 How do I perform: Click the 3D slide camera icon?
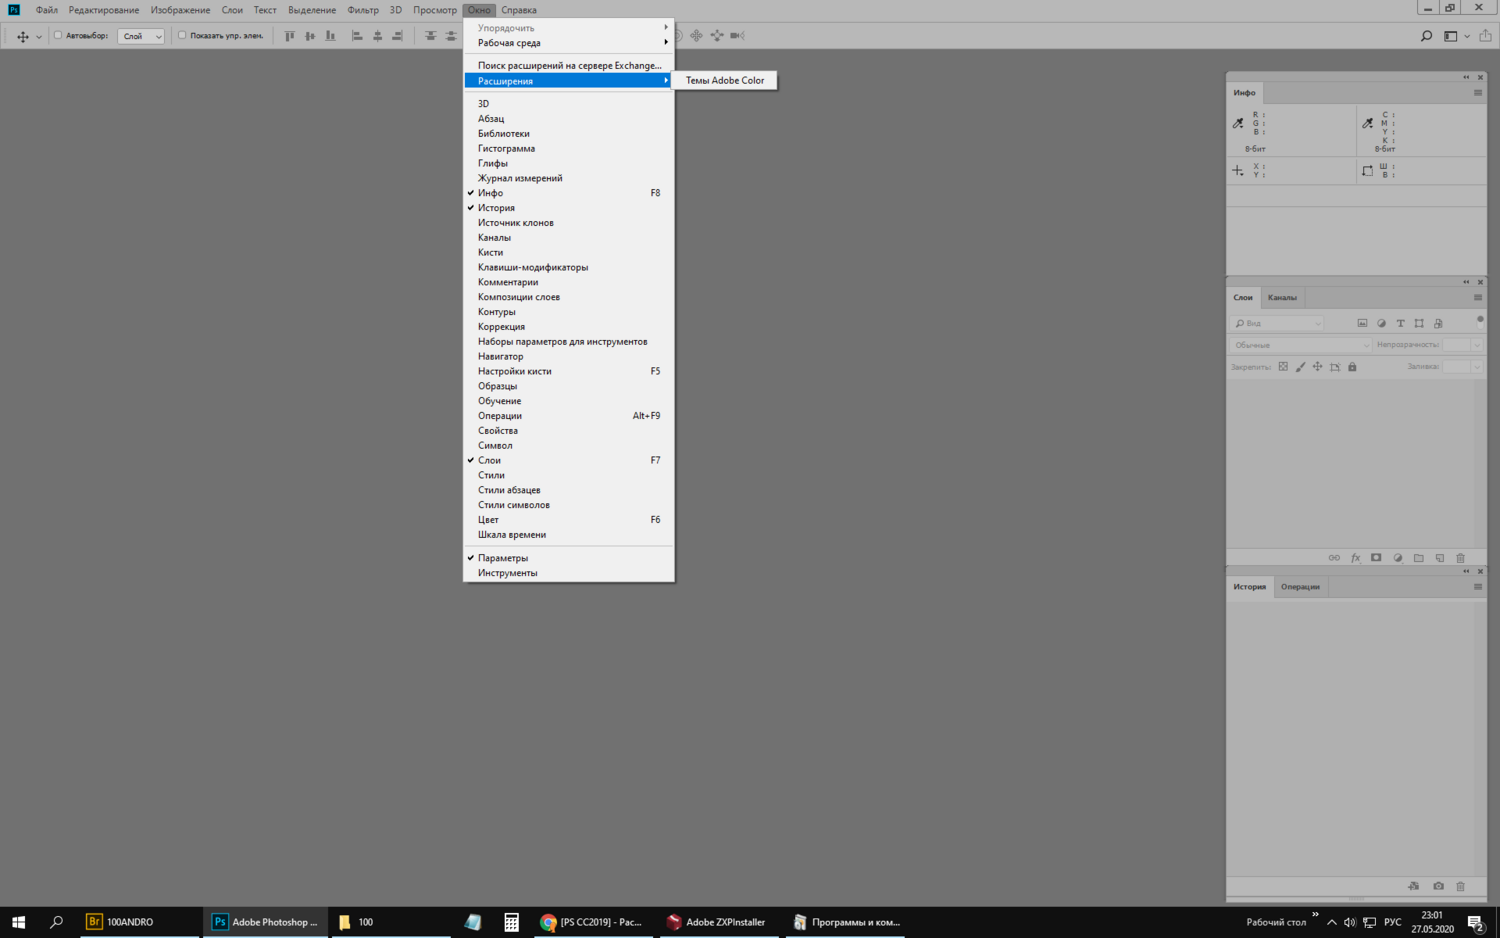click(x=717, y=36)
